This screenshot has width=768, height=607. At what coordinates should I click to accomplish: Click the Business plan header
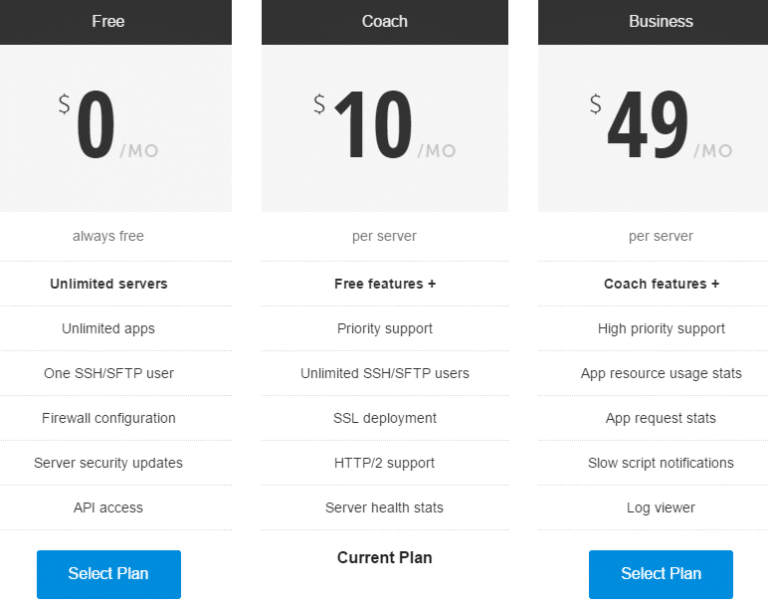[x=653, y=22]
